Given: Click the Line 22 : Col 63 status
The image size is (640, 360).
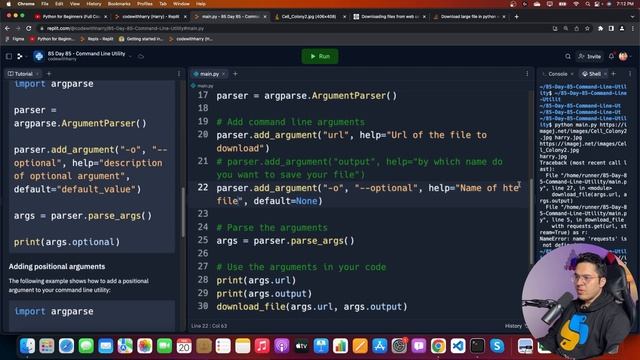Looking at the screenshot, I should tap(209, 326).
